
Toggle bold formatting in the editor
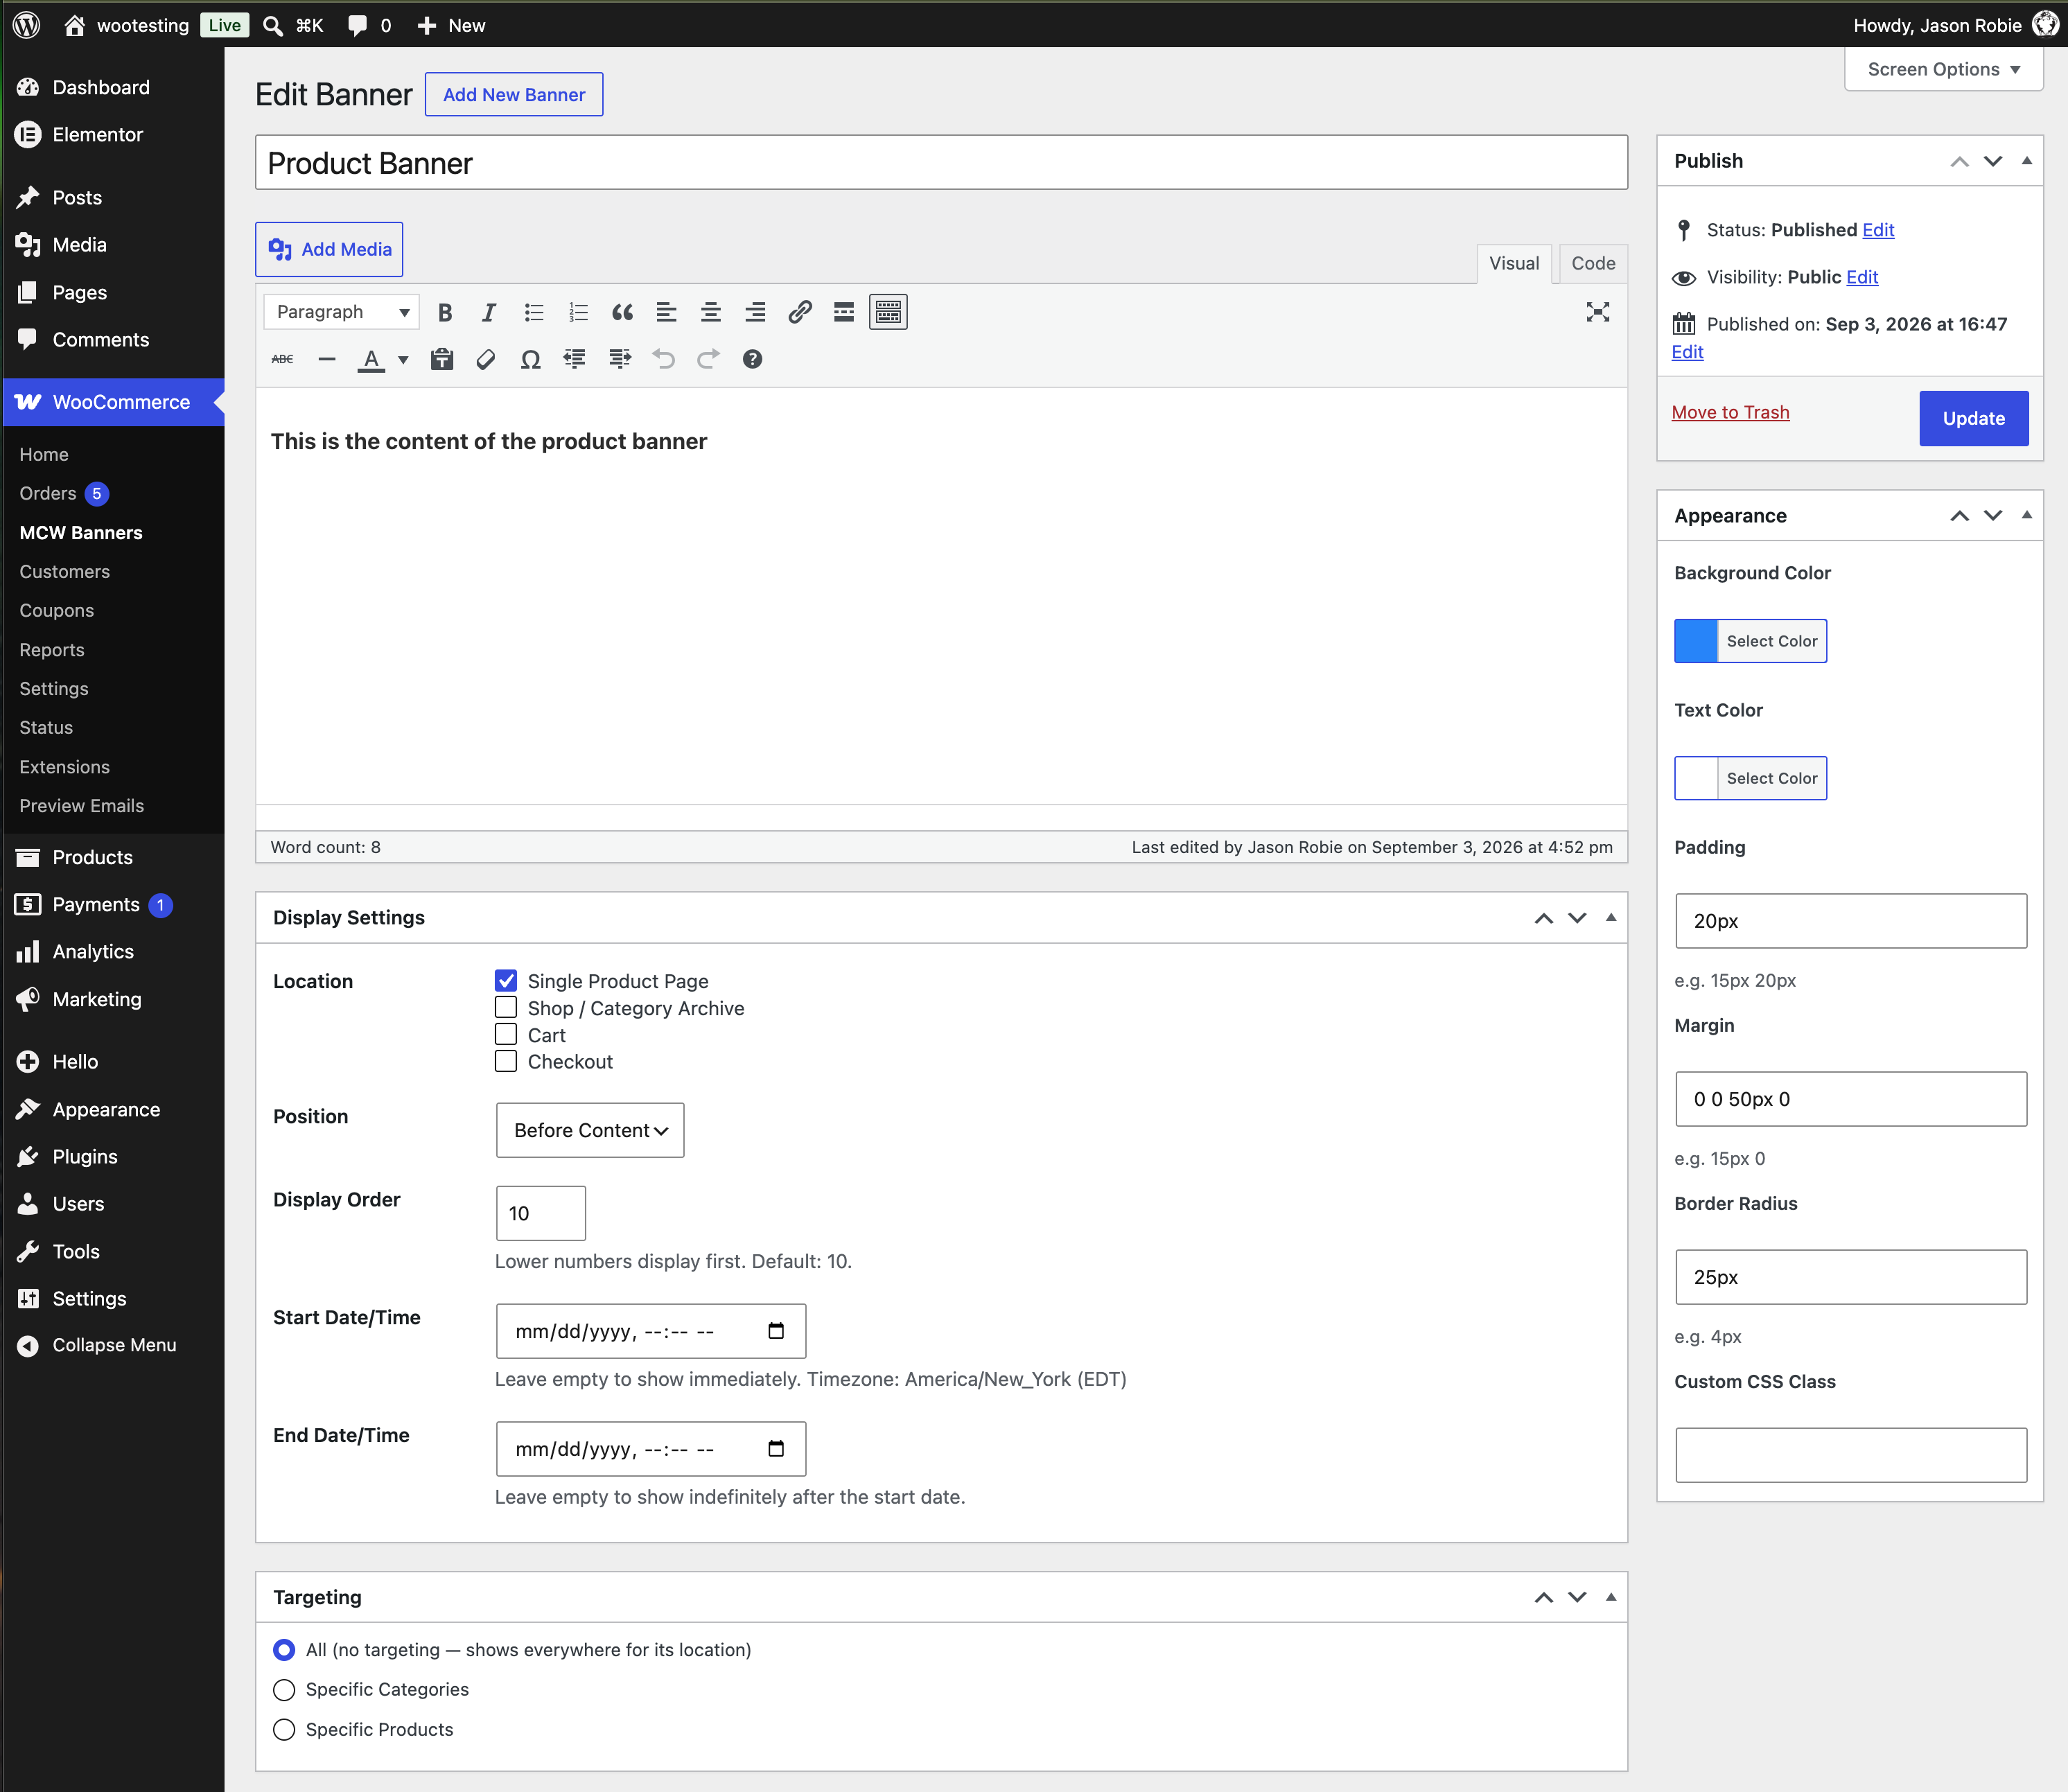pos(445,312)
